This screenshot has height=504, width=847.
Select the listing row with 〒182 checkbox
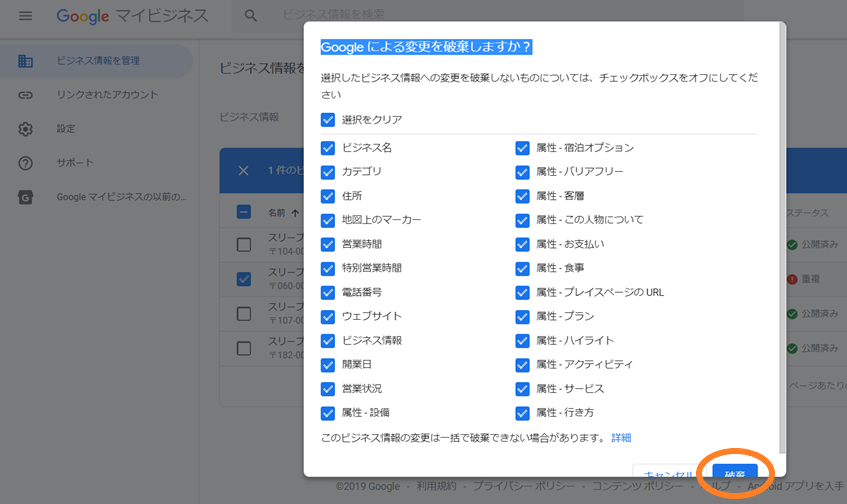(244, 348)
